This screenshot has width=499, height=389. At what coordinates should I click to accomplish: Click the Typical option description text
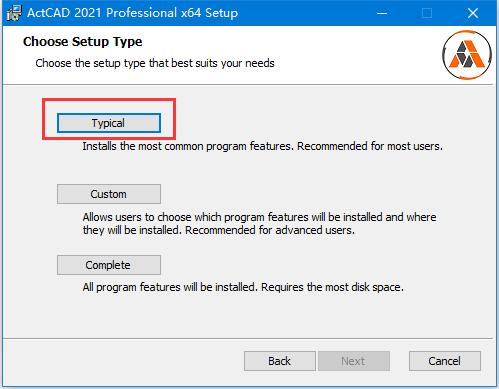(263, 146)
